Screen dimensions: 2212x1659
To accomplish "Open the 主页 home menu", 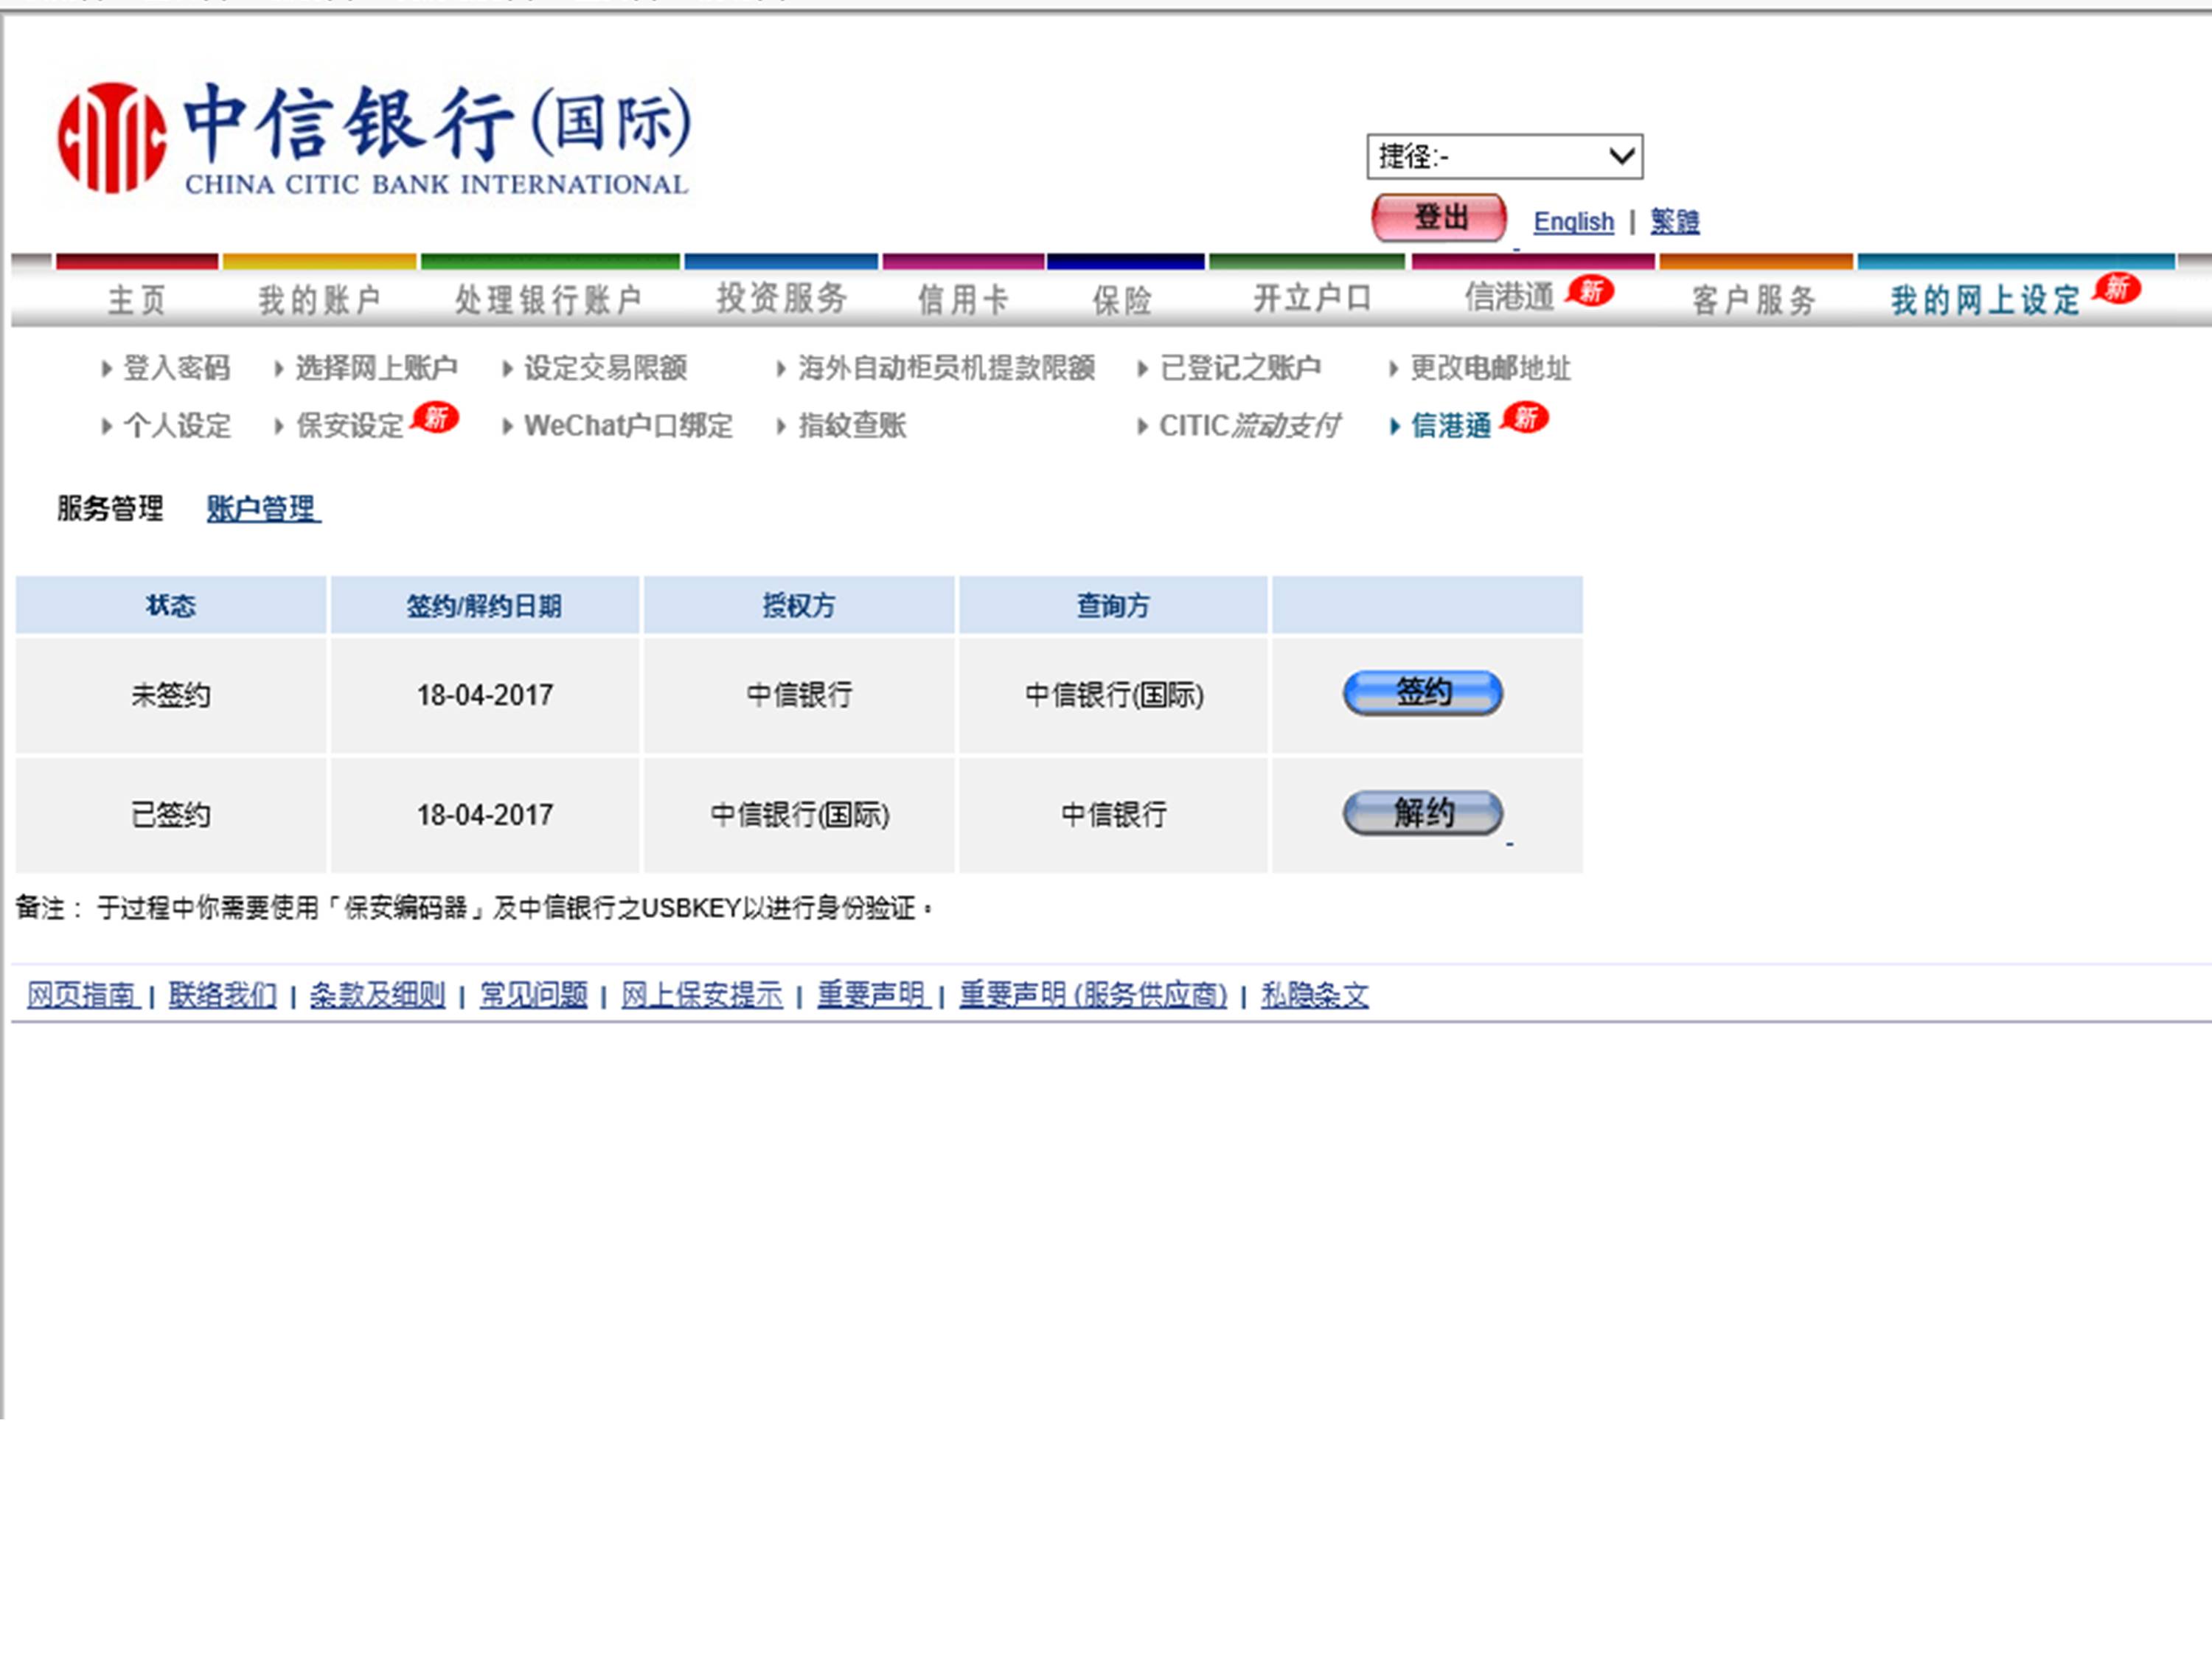I will 137,299.
